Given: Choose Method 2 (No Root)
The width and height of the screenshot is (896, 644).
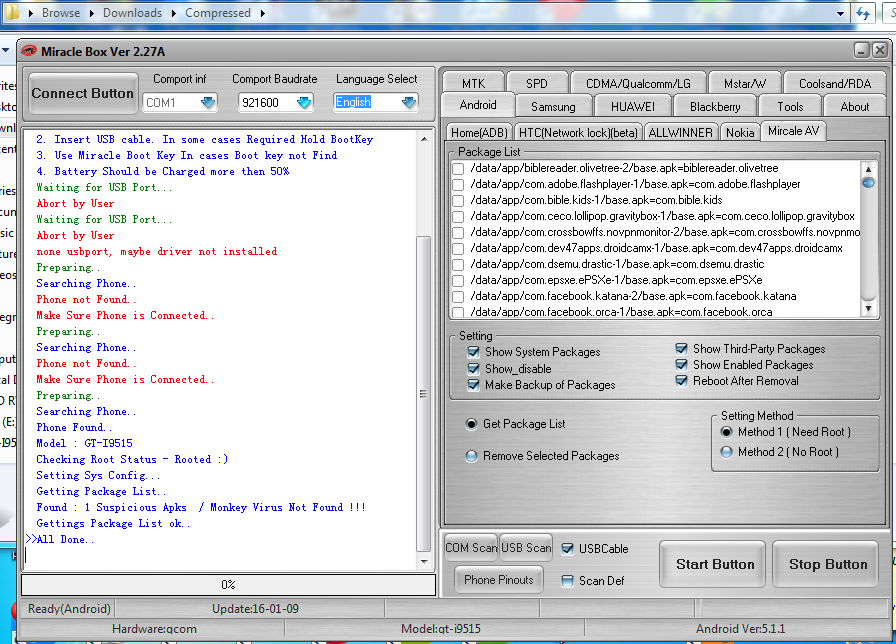Looking at the screenshot, I should 726,452.
